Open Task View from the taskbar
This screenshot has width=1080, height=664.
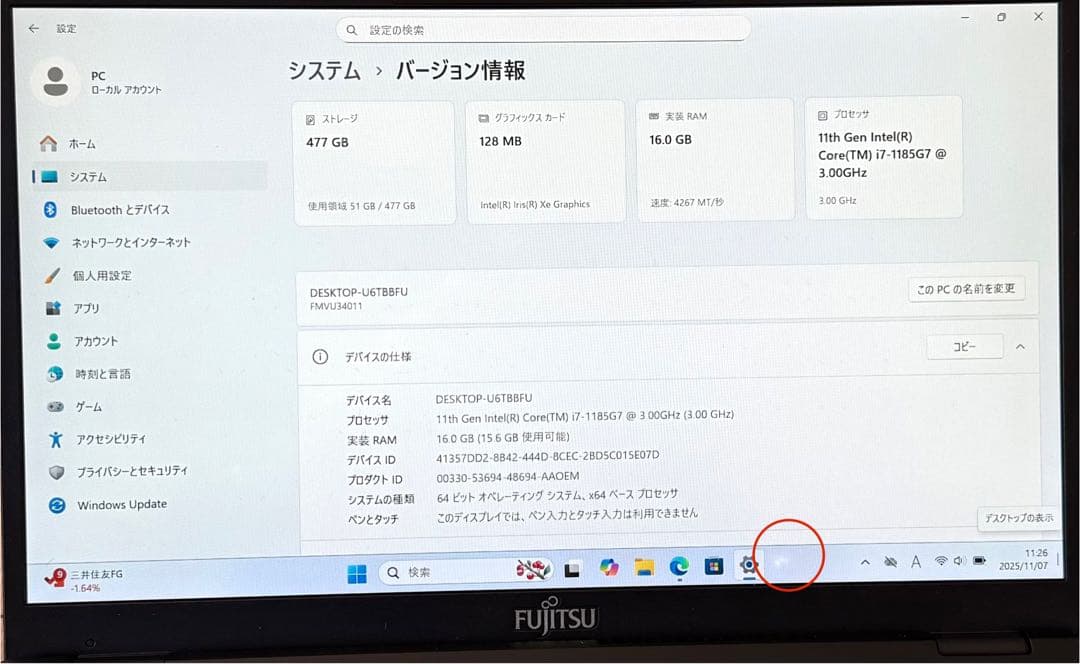[572, 566]
